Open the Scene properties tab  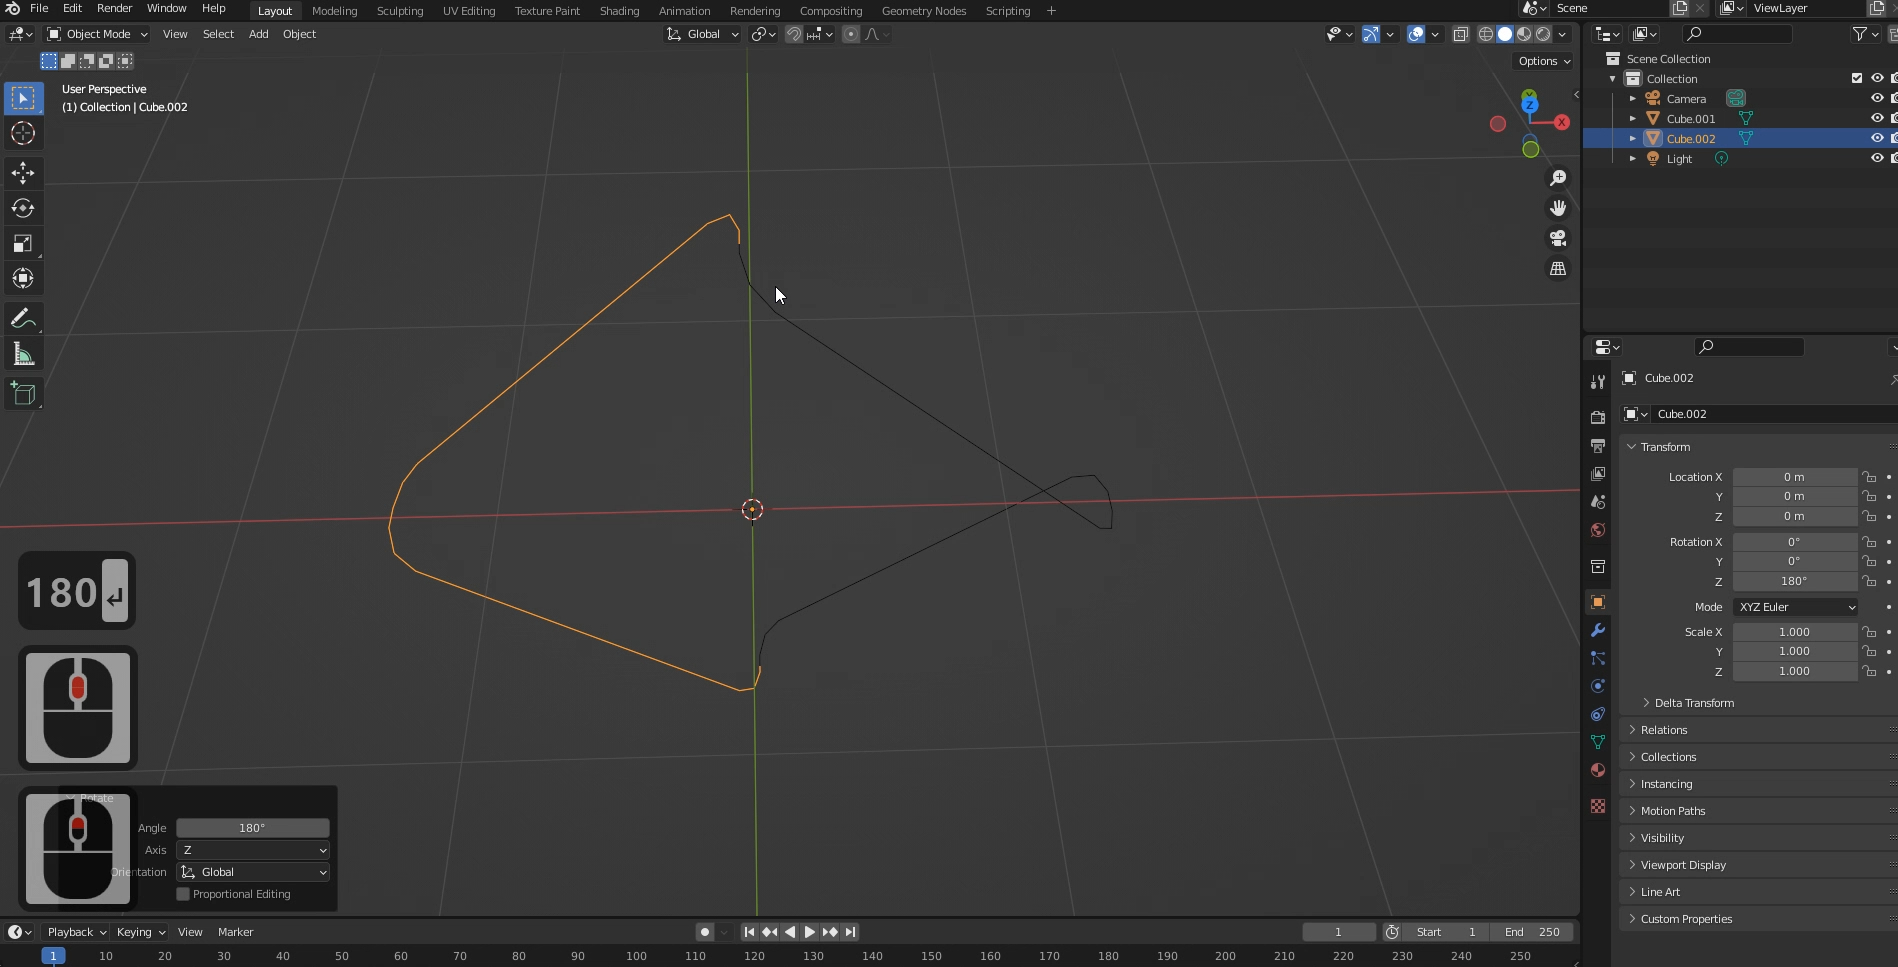(1598, 501)
